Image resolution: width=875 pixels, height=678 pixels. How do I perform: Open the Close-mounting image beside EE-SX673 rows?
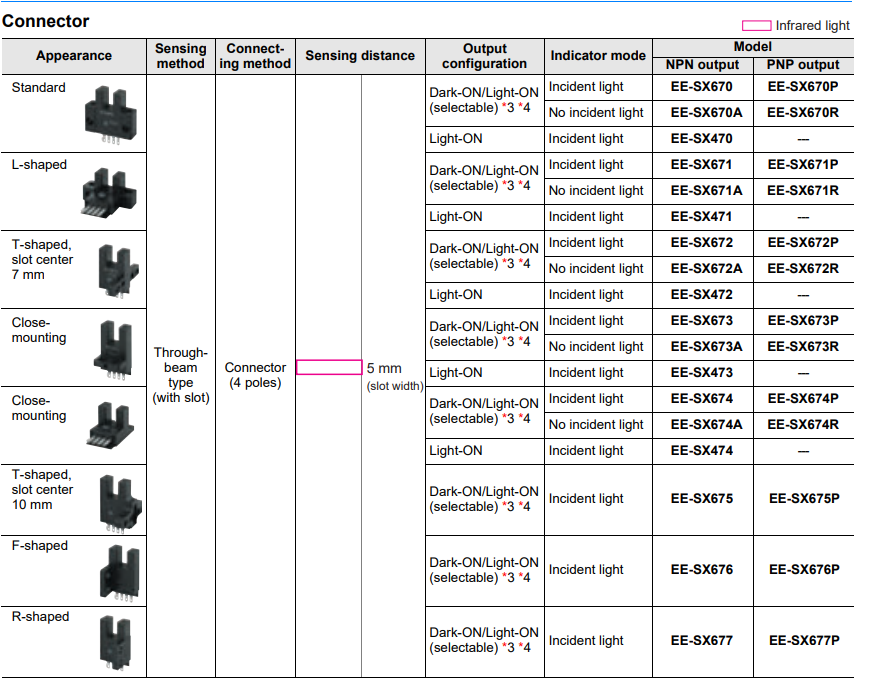[x=110, y=350]
